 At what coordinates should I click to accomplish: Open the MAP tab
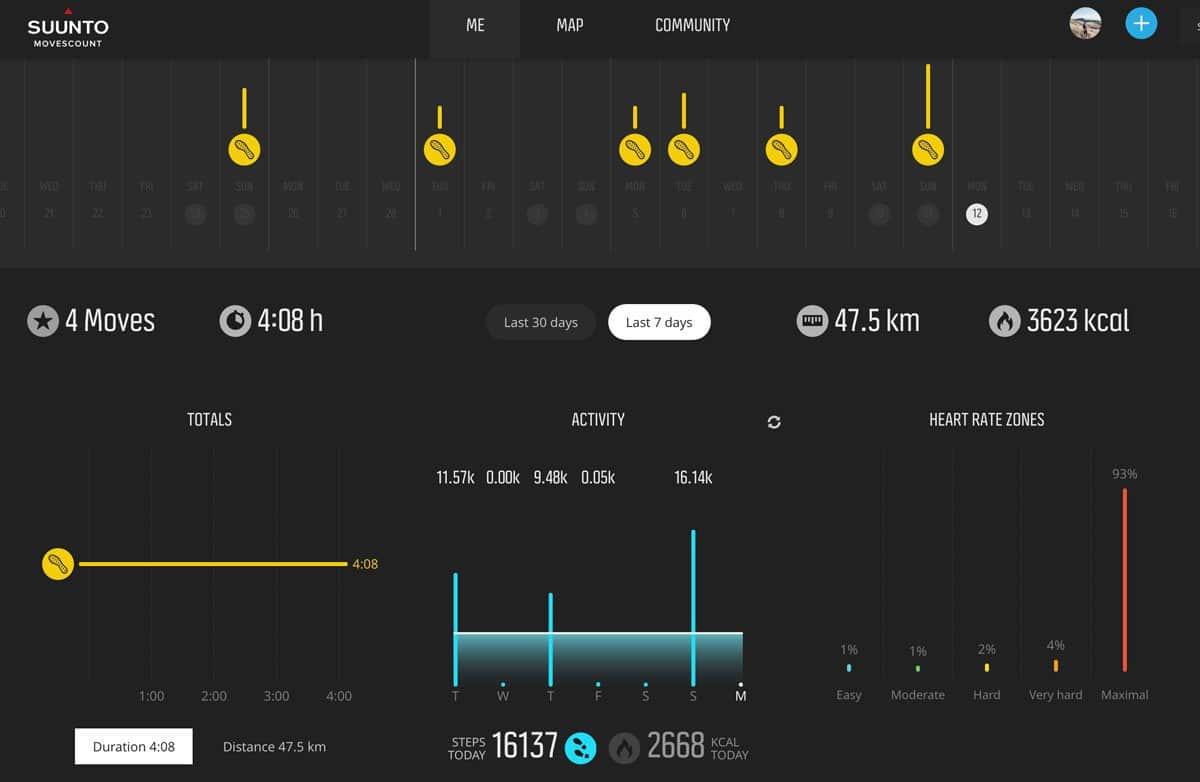tap(569, 25)
